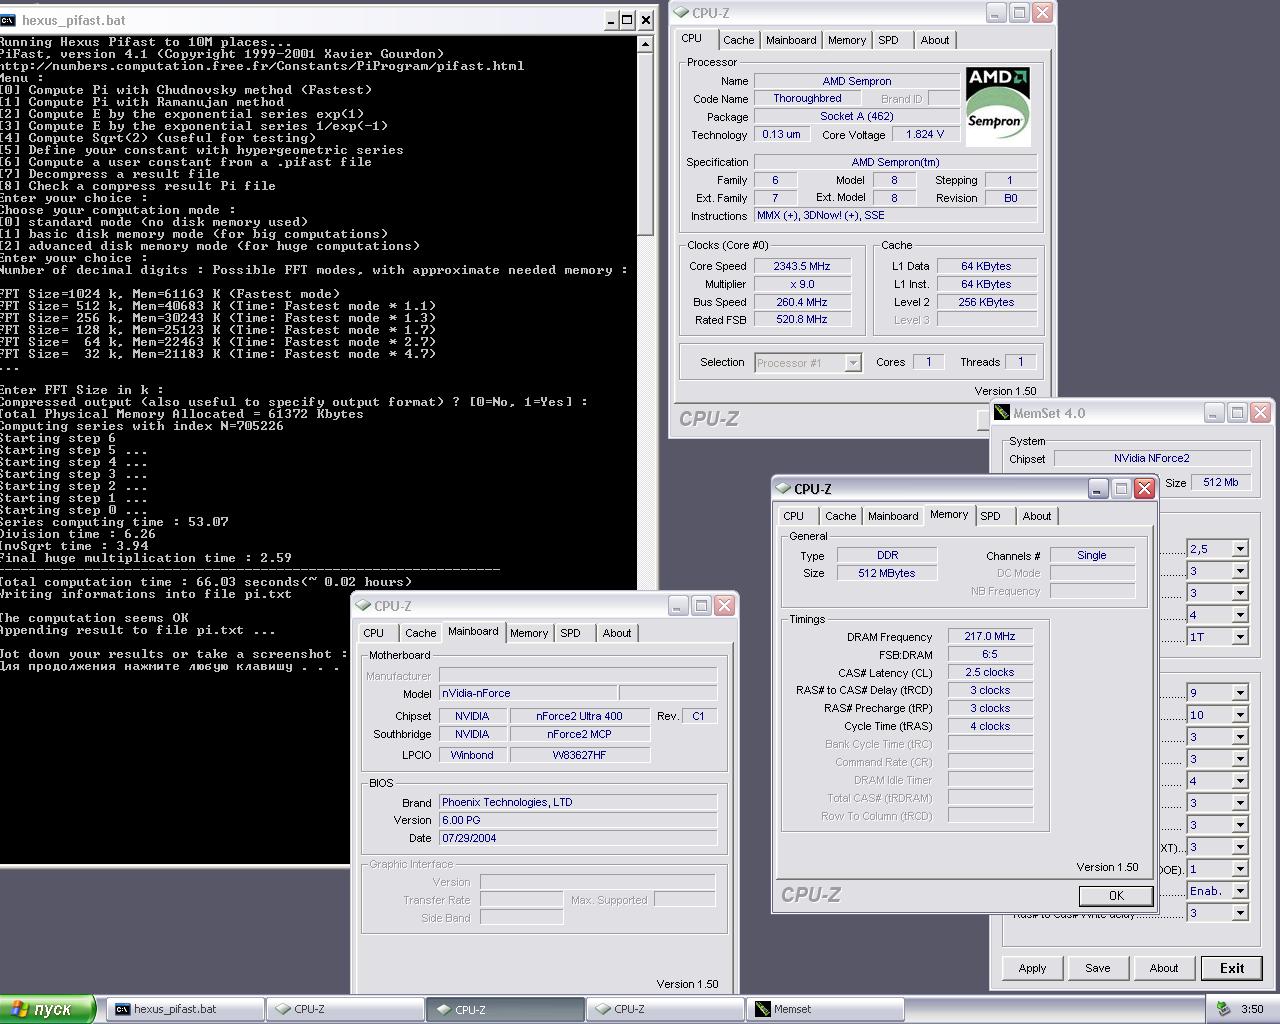Click the Cycle Time value 4 clocks
The width and height of the screenshot is (1280, 1024).
point(990,726)
